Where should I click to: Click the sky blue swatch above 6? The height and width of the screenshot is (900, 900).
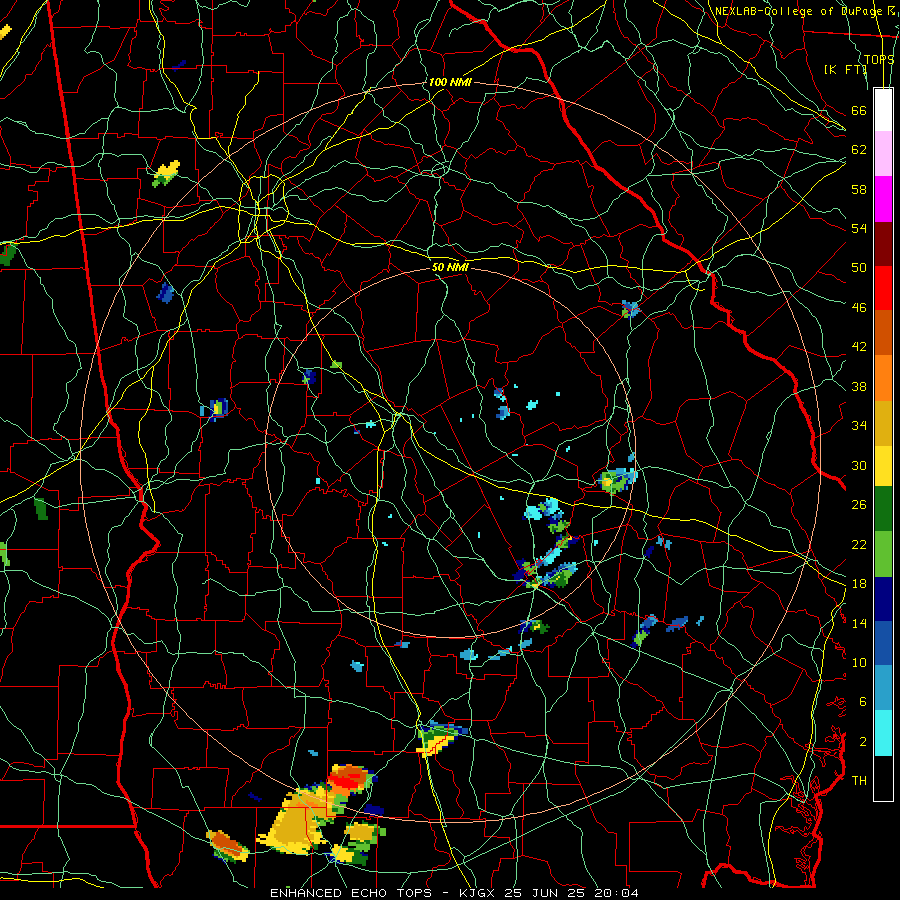point(883,688)
